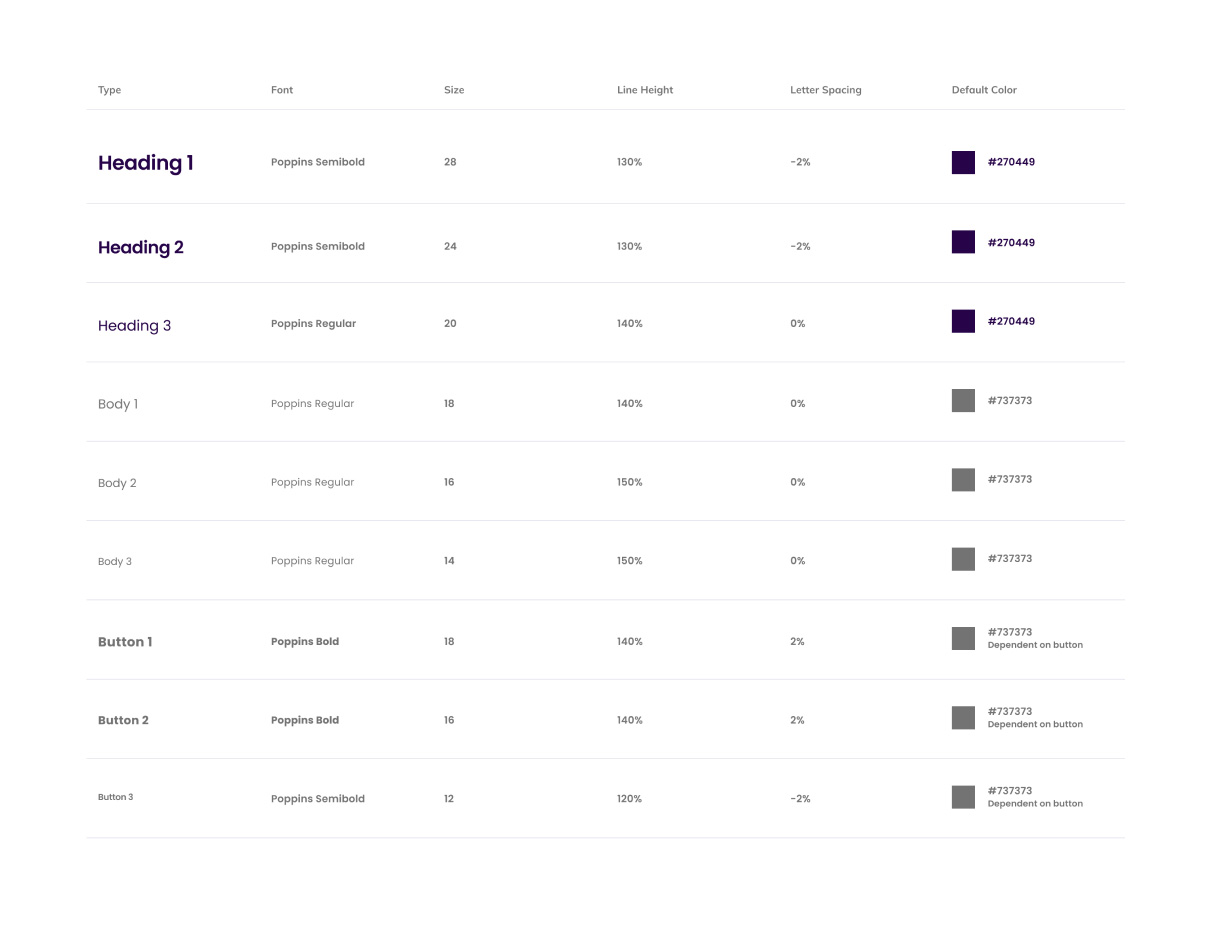
Task: Select the size value "14"
Action: [449, 561]
